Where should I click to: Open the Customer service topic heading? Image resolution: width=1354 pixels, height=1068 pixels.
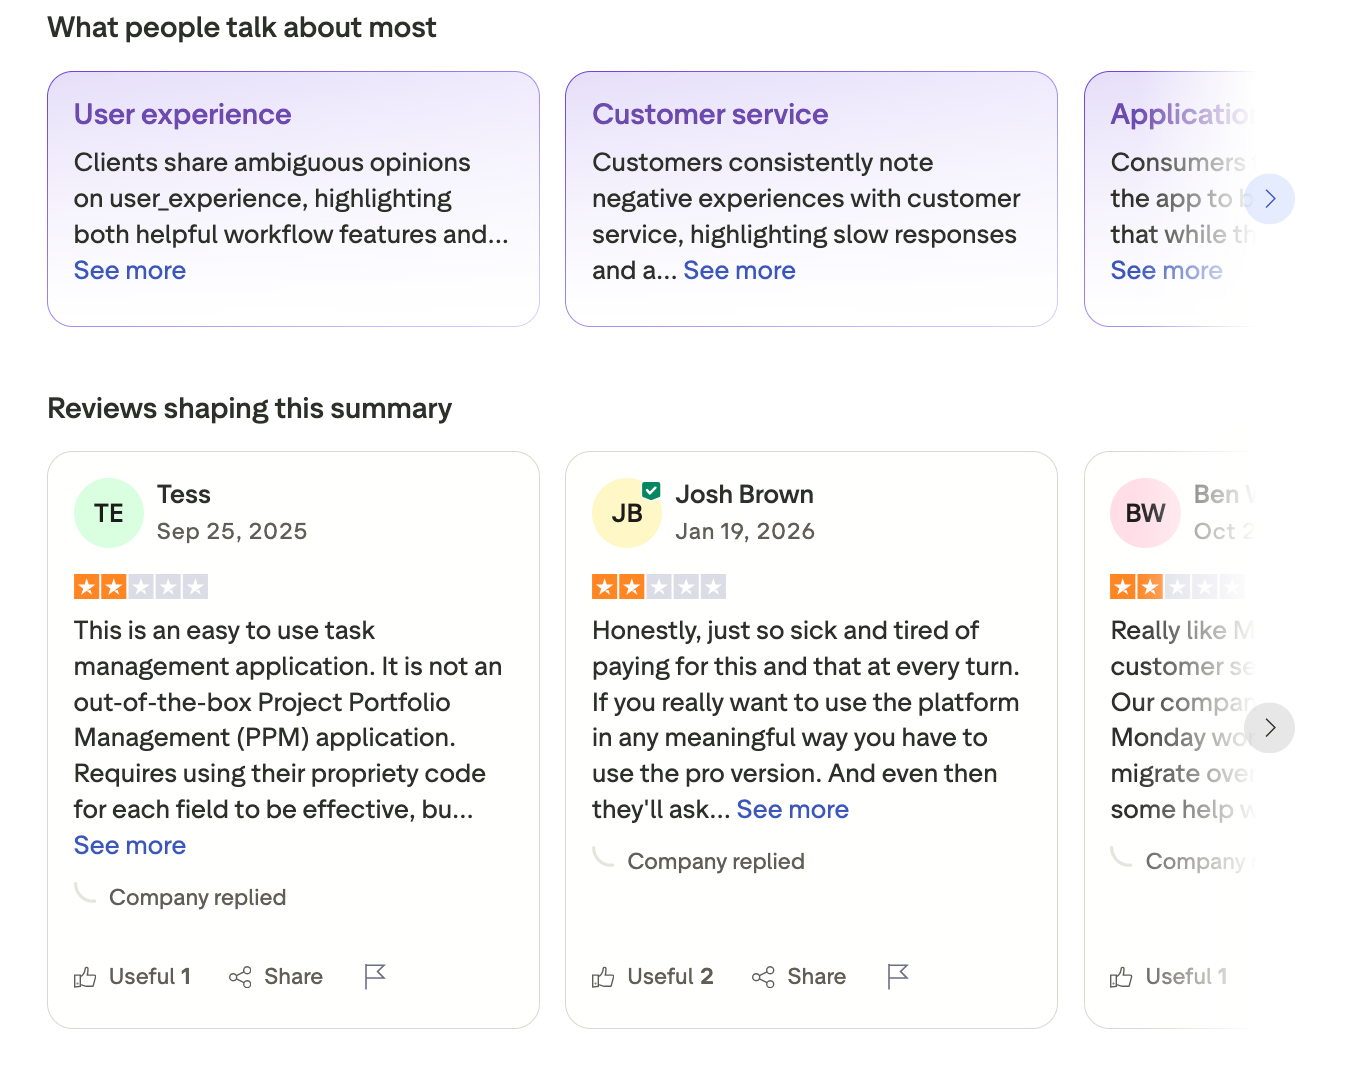coord(710,115)
